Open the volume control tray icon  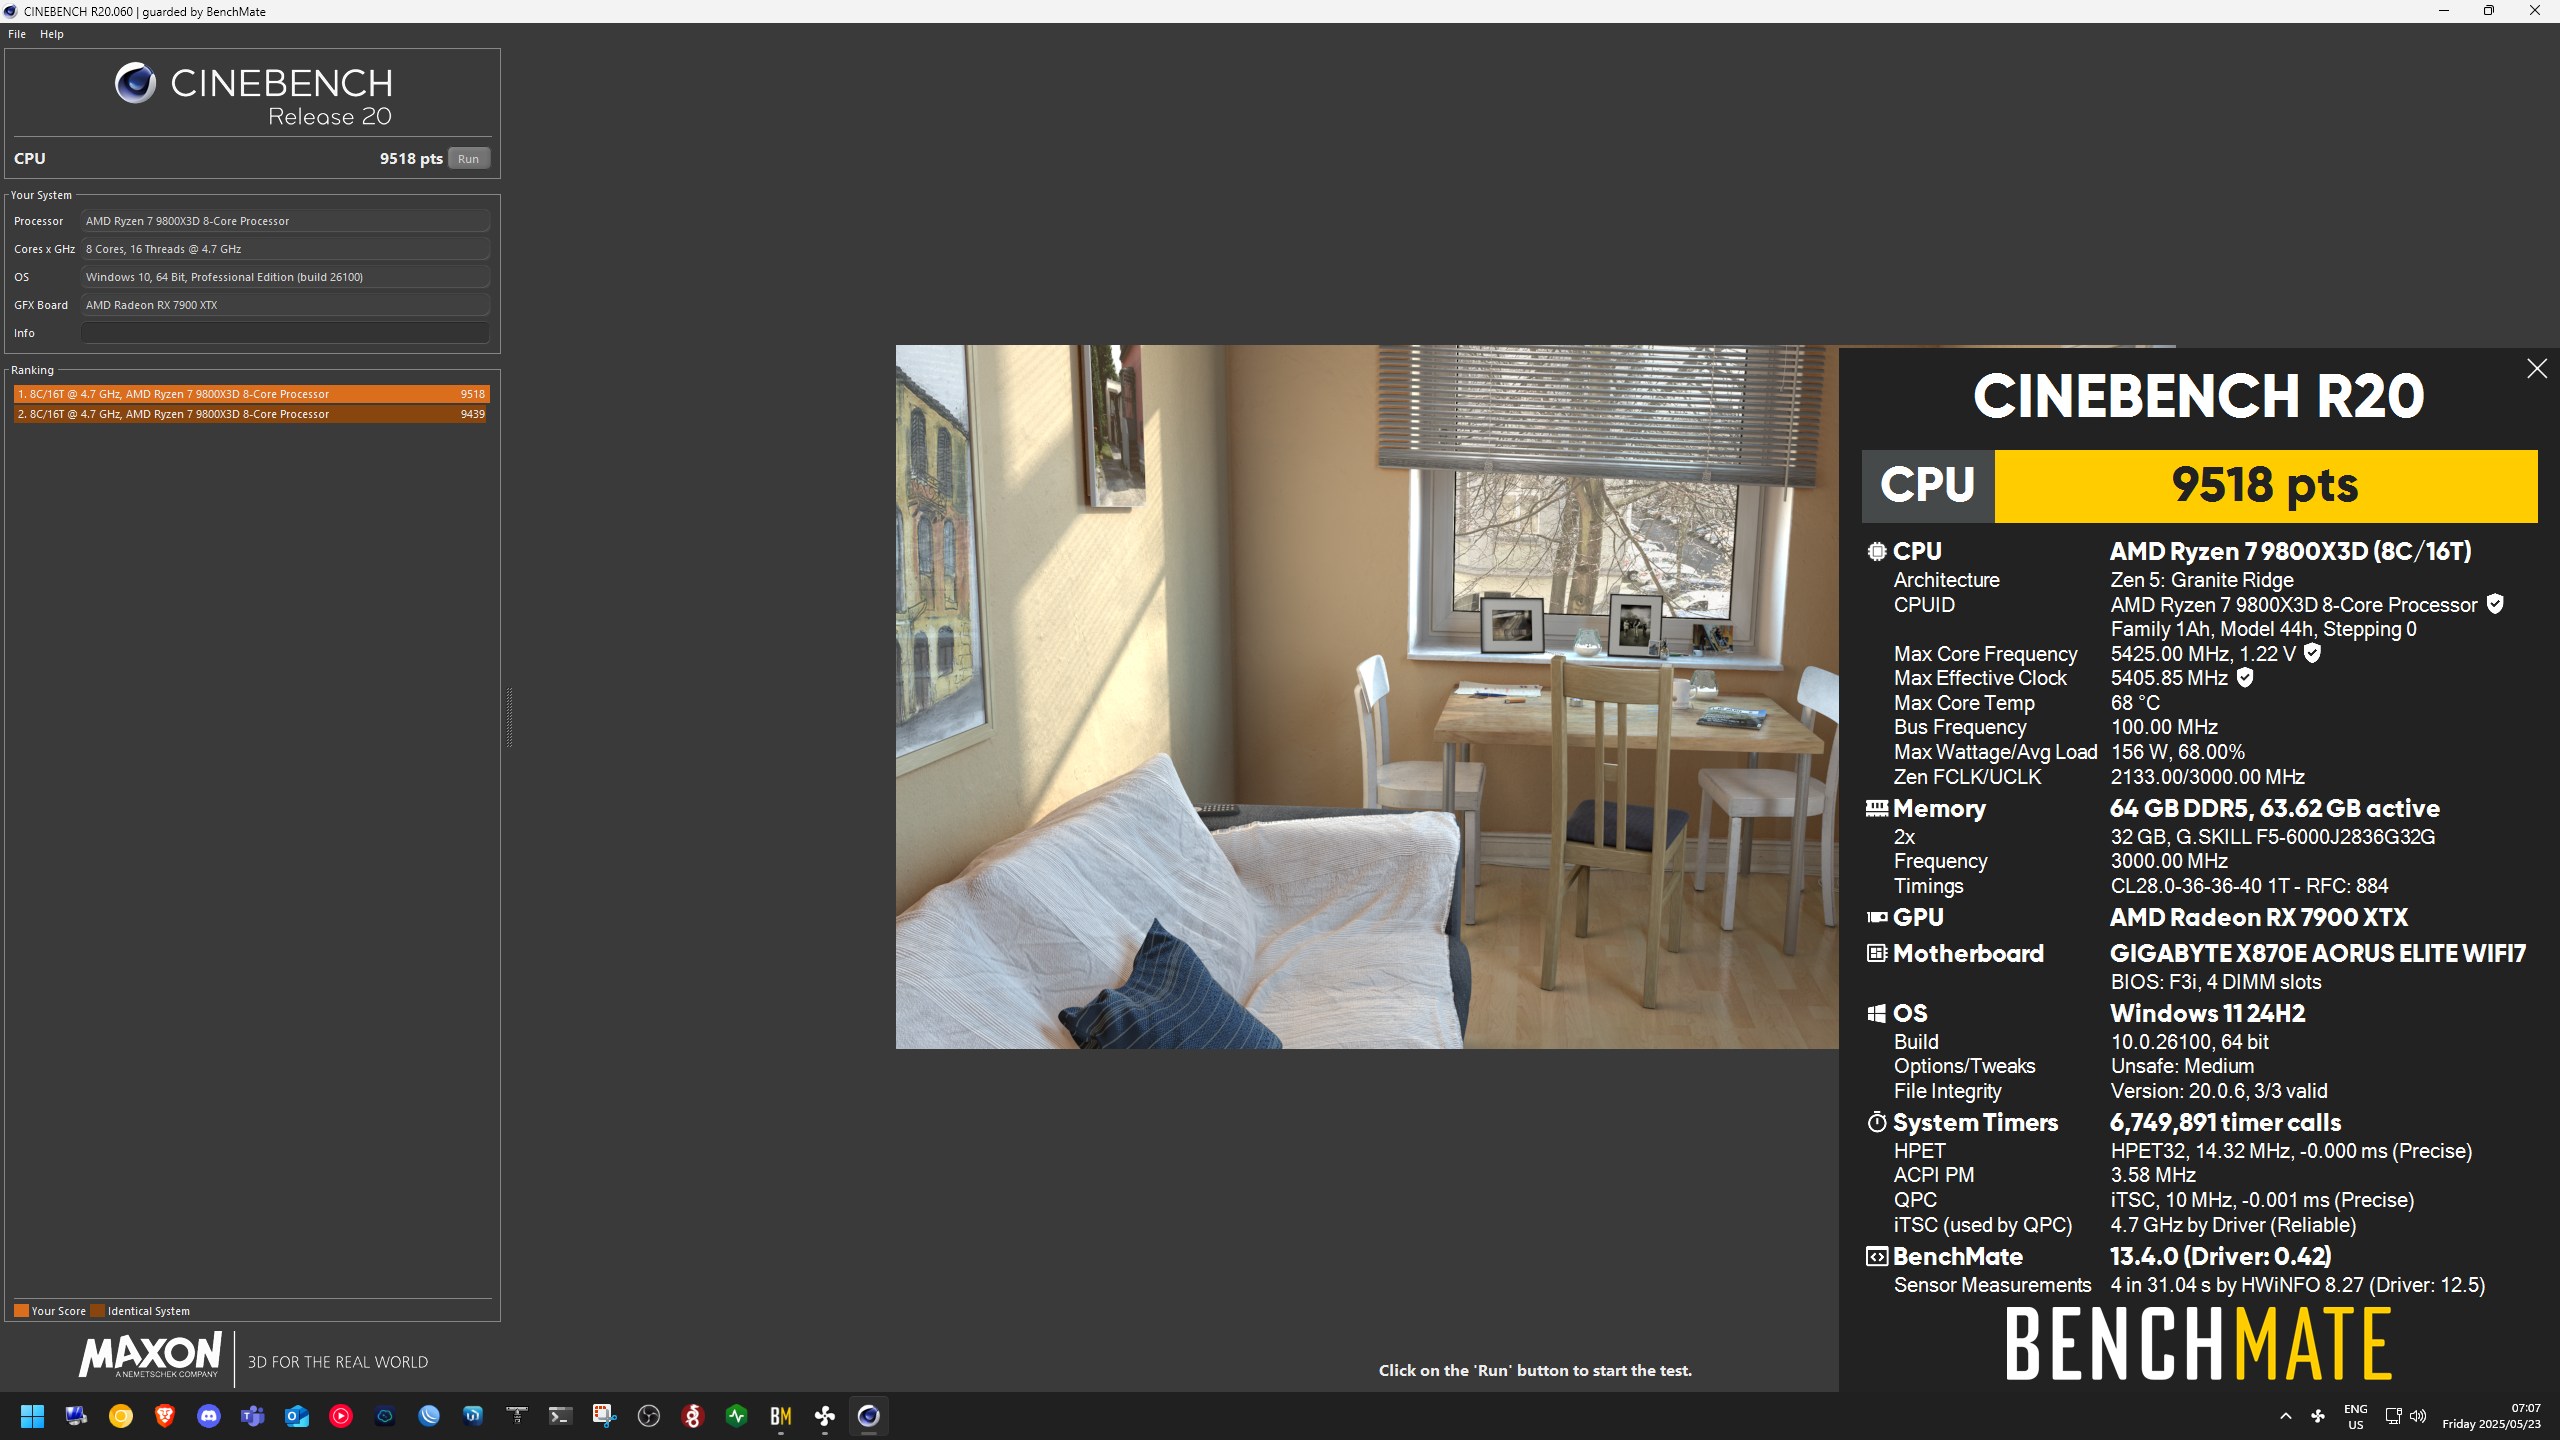[x=2418, y=1416]
